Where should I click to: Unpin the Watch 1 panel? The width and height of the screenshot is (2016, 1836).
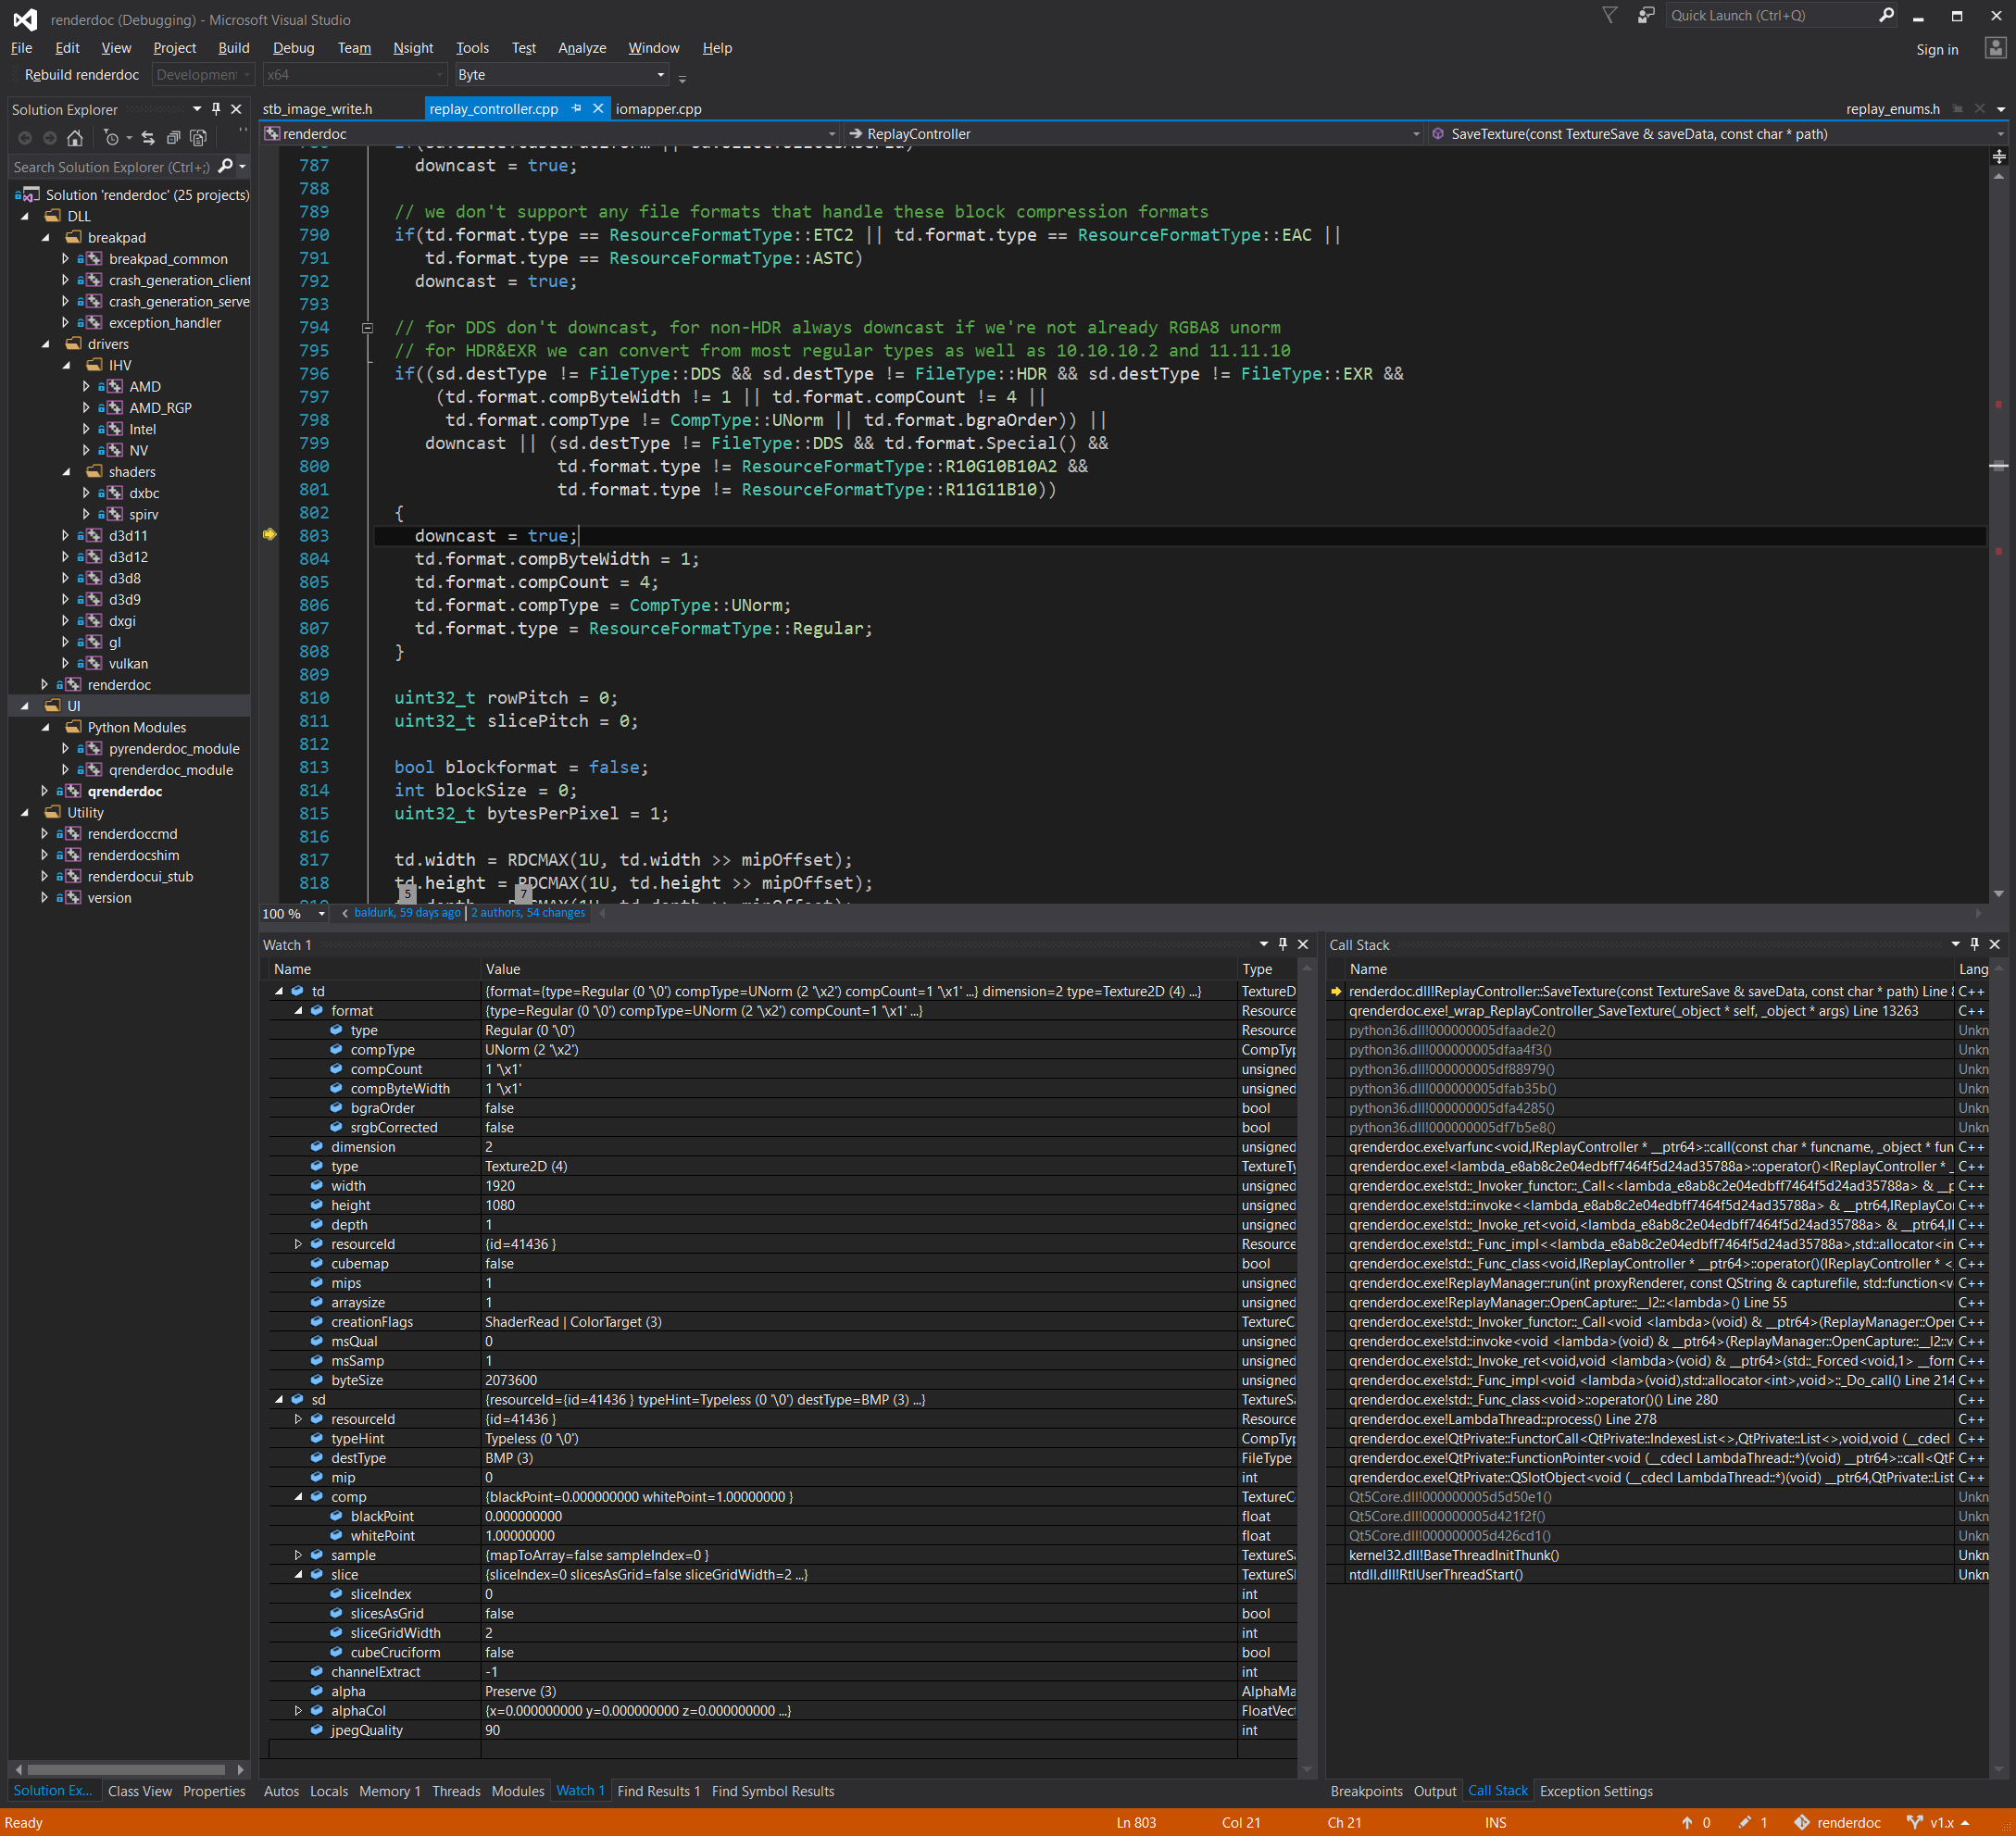coord(1283,944)
